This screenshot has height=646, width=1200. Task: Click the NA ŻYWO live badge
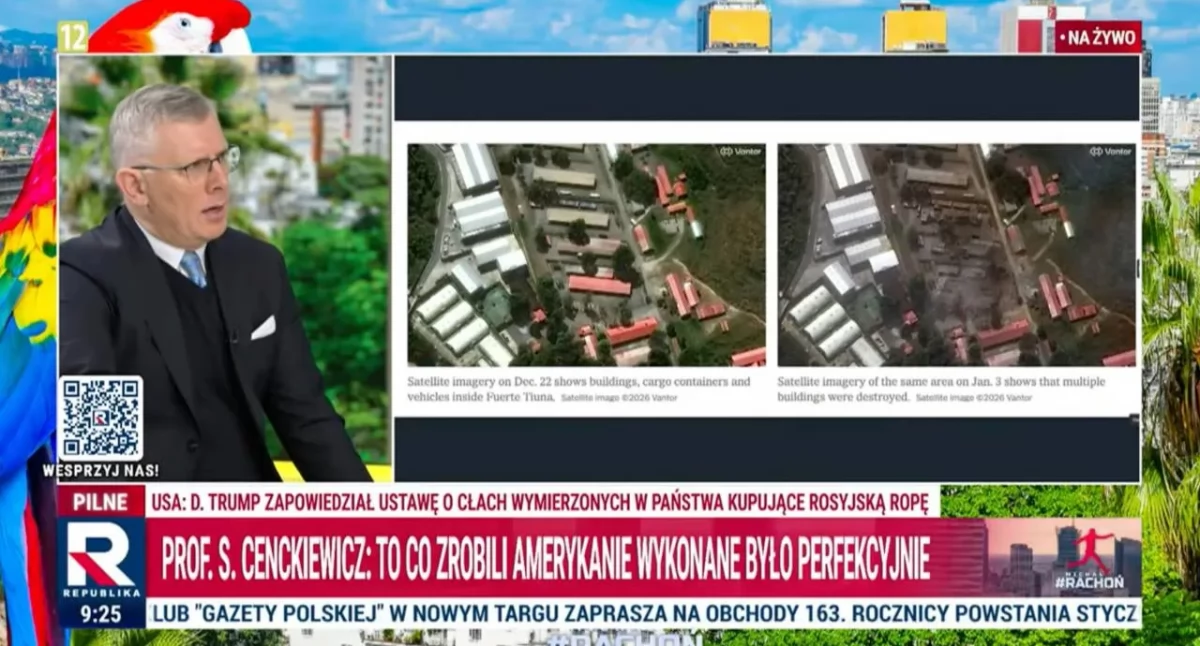point(1098,38)
